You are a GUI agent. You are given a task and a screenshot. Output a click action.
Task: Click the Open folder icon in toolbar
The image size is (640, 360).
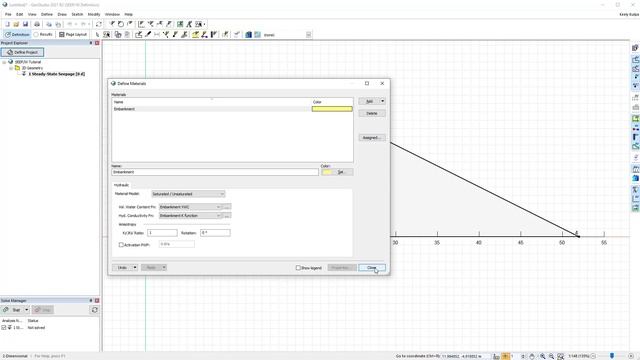16,24
